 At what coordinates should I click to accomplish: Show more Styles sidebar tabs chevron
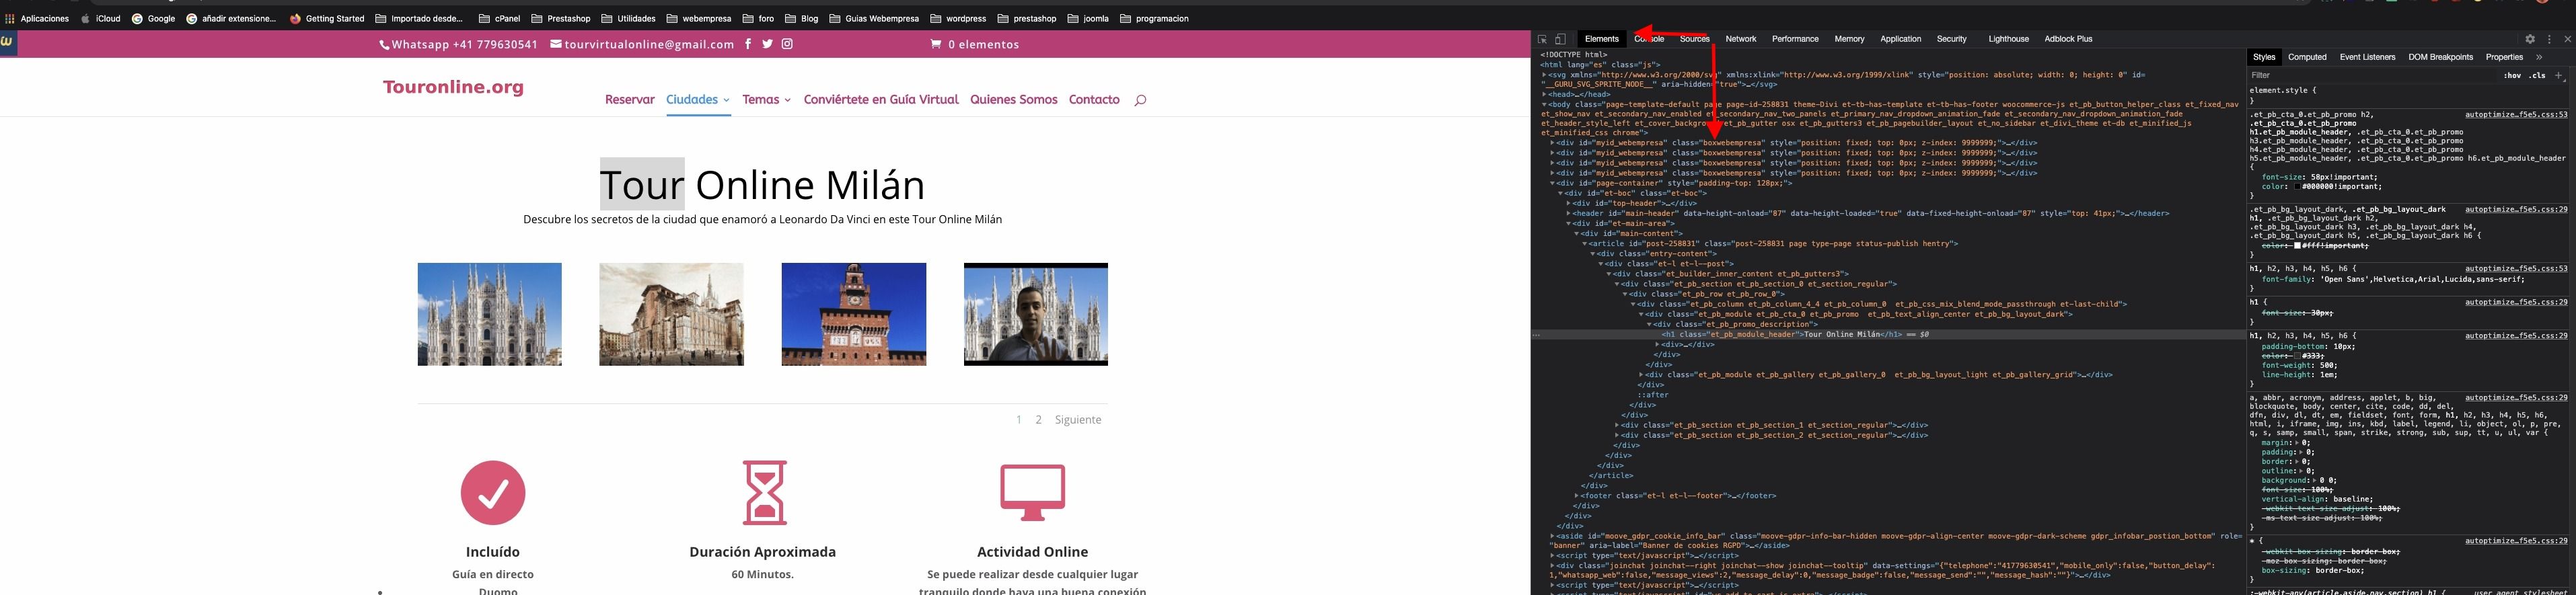(x=2539, y=57)
